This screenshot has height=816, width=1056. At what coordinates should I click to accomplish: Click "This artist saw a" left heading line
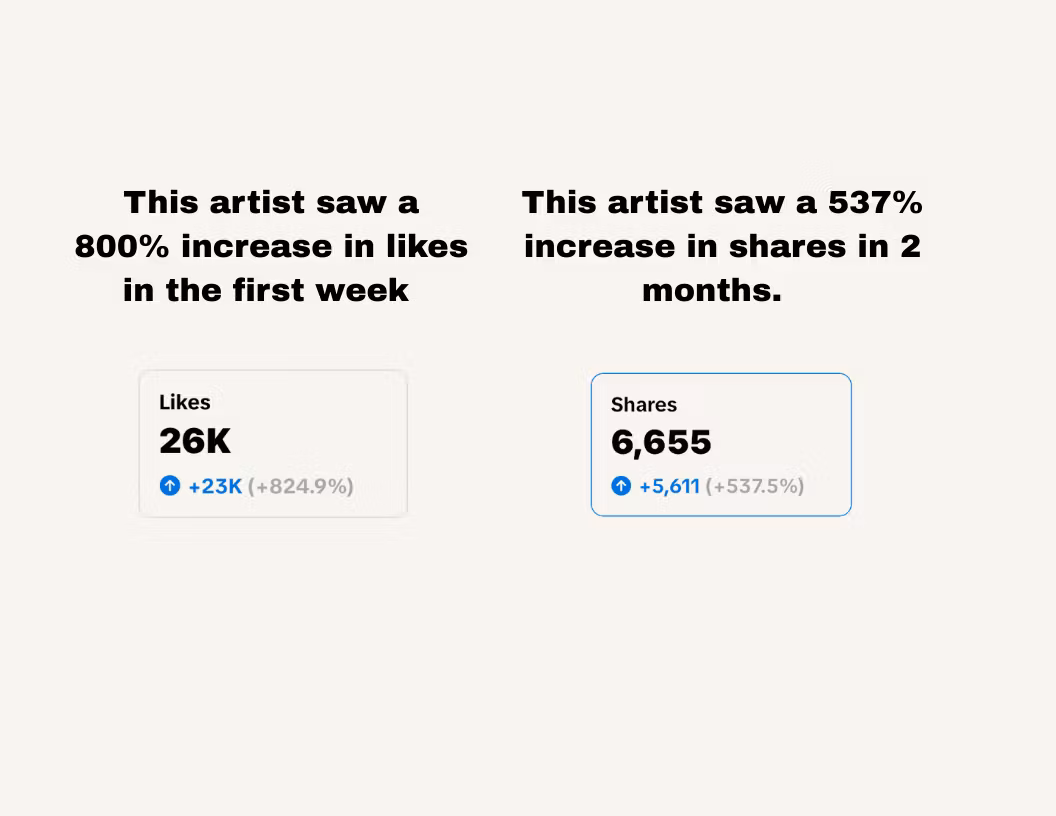pyautogui.click(x=271, y=202)
